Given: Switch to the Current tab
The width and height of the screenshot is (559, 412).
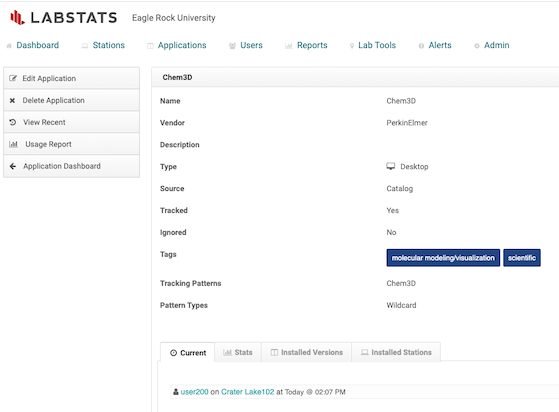Looking at the screenshot, I should (x=188, y=352).
